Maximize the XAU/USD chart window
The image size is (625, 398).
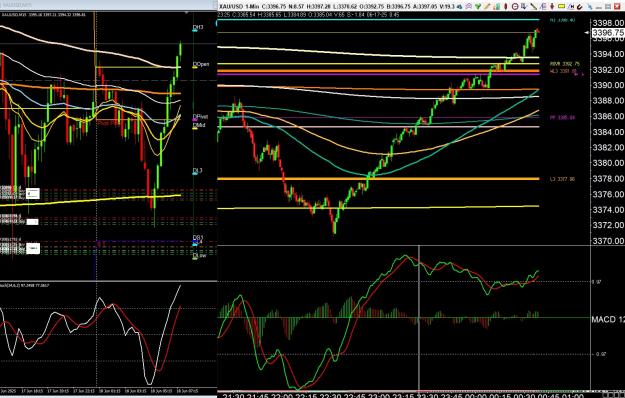[608, 6]
